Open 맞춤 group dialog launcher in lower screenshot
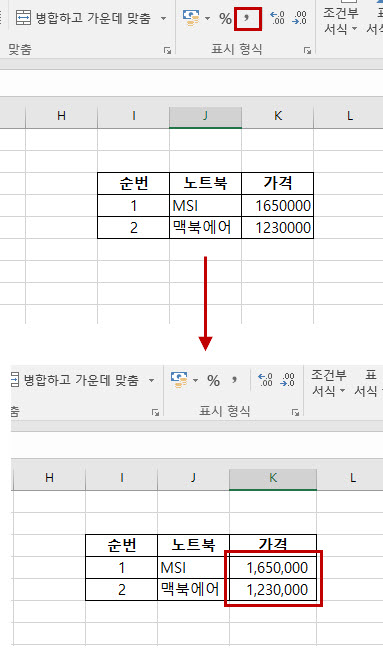Image resolution: width=383 pixels, height=662 pixels. (x=155, y=412)
